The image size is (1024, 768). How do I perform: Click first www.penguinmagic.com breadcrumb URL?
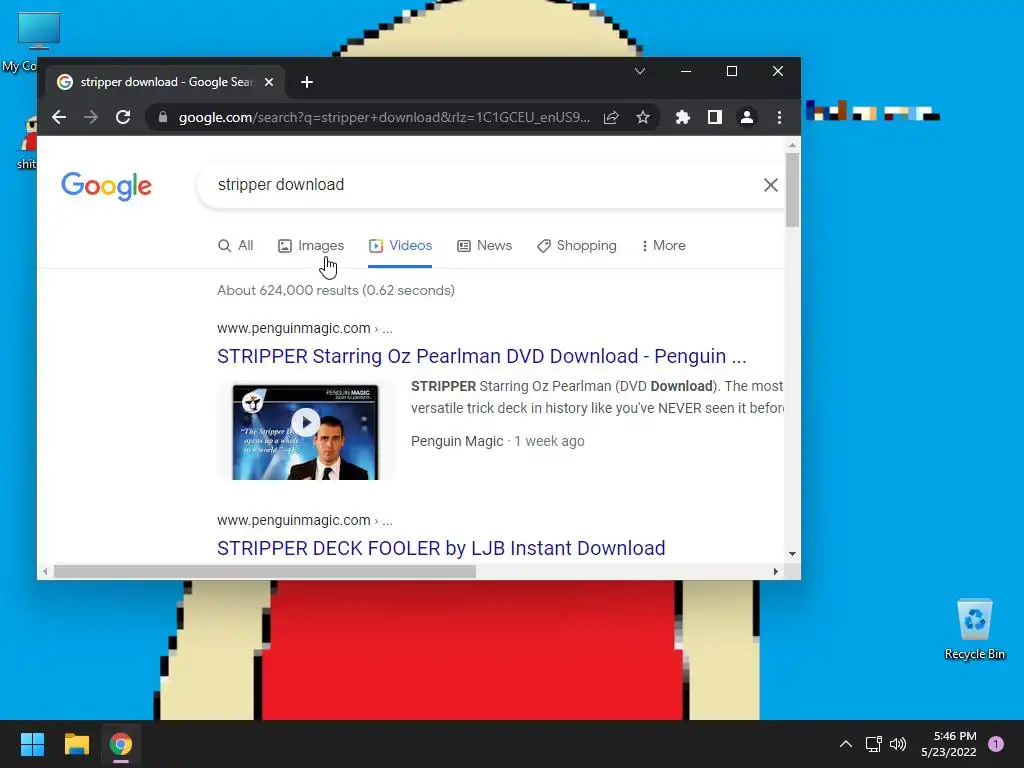[x=304, y=328]
